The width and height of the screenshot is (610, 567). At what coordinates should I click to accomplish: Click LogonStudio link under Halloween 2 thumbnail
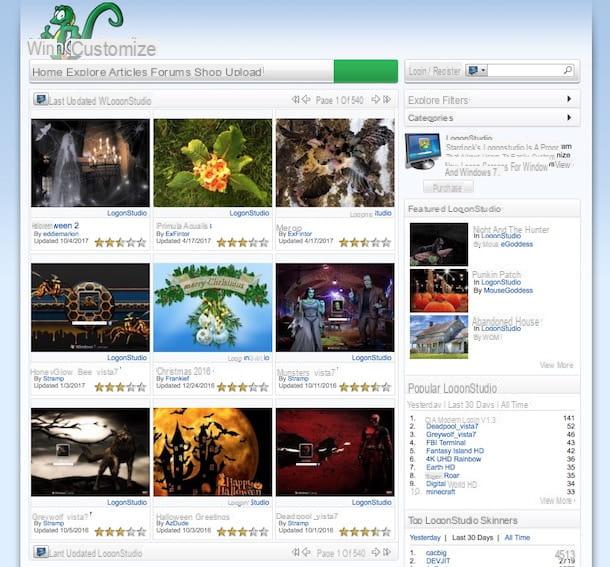[127, 213]
